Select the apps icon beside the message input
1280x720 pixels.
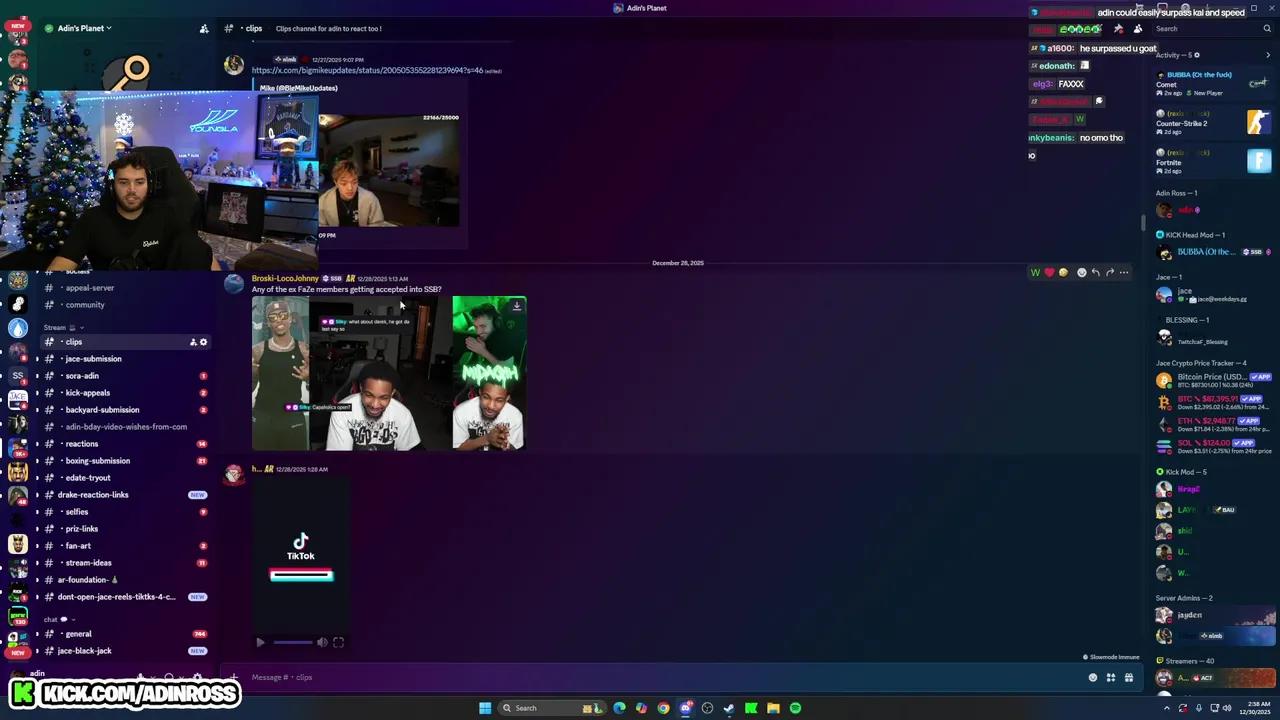point(1110,677)
